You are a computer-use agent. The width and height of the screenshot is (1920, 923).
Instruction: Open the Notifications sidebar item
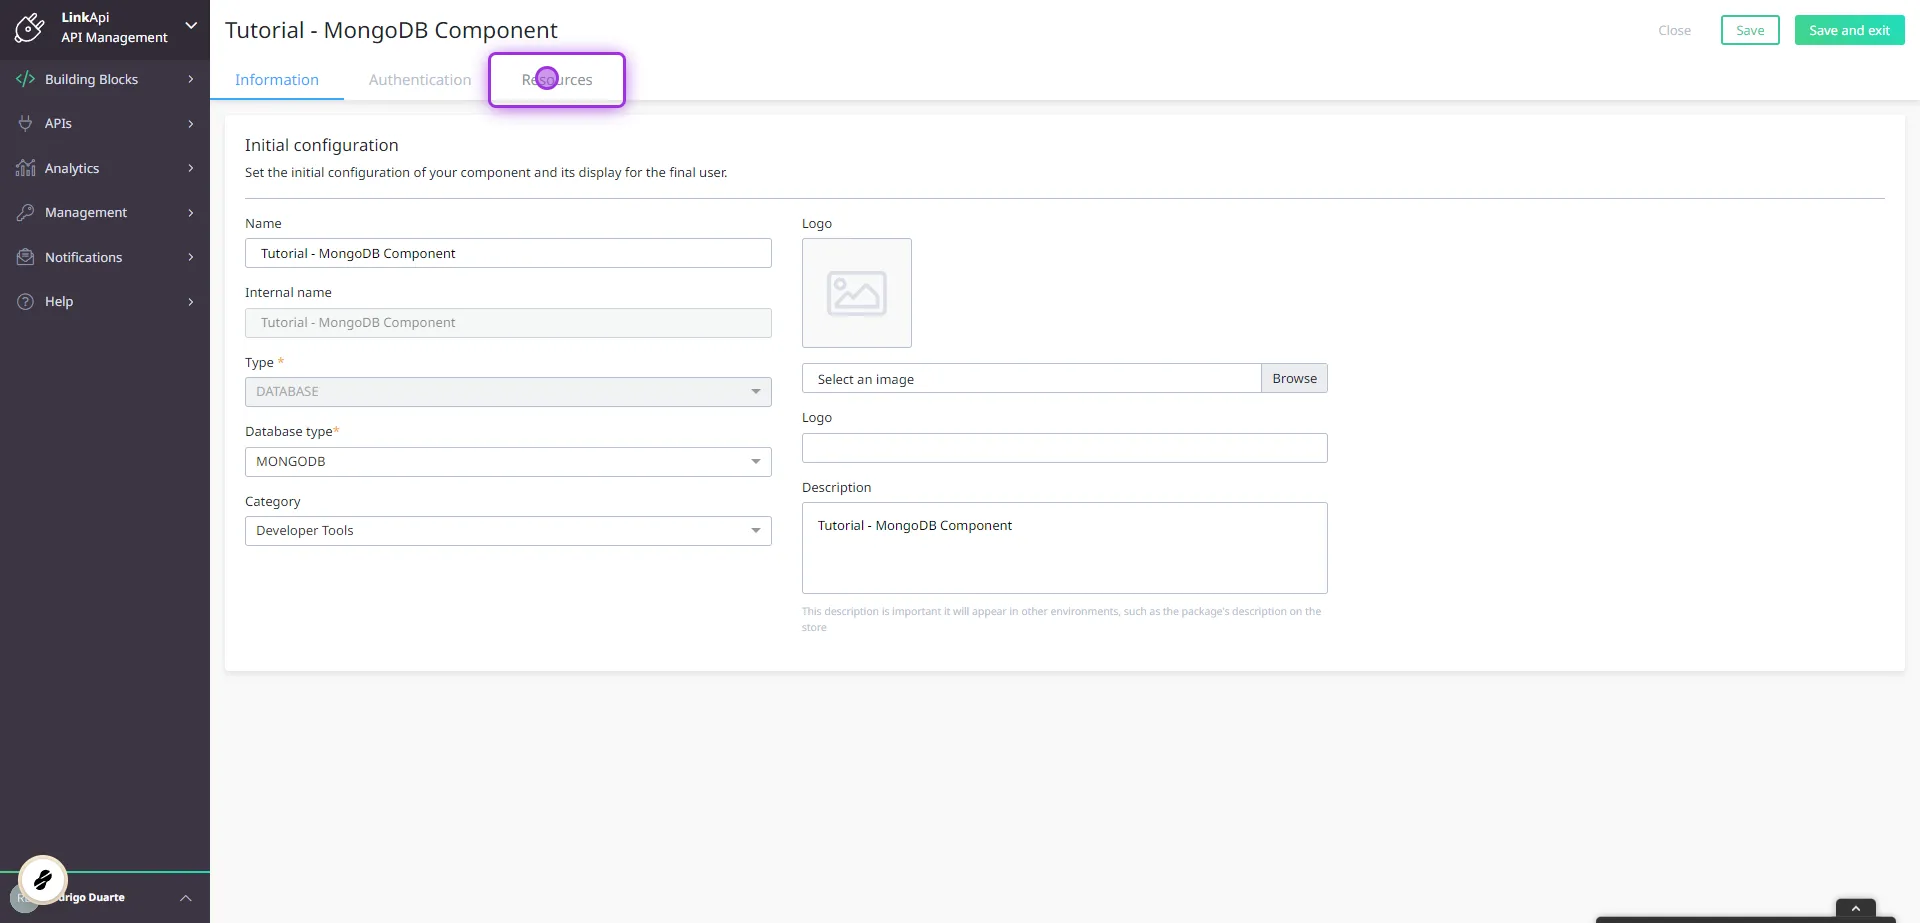pyautogui.click(x=105, y=257)
